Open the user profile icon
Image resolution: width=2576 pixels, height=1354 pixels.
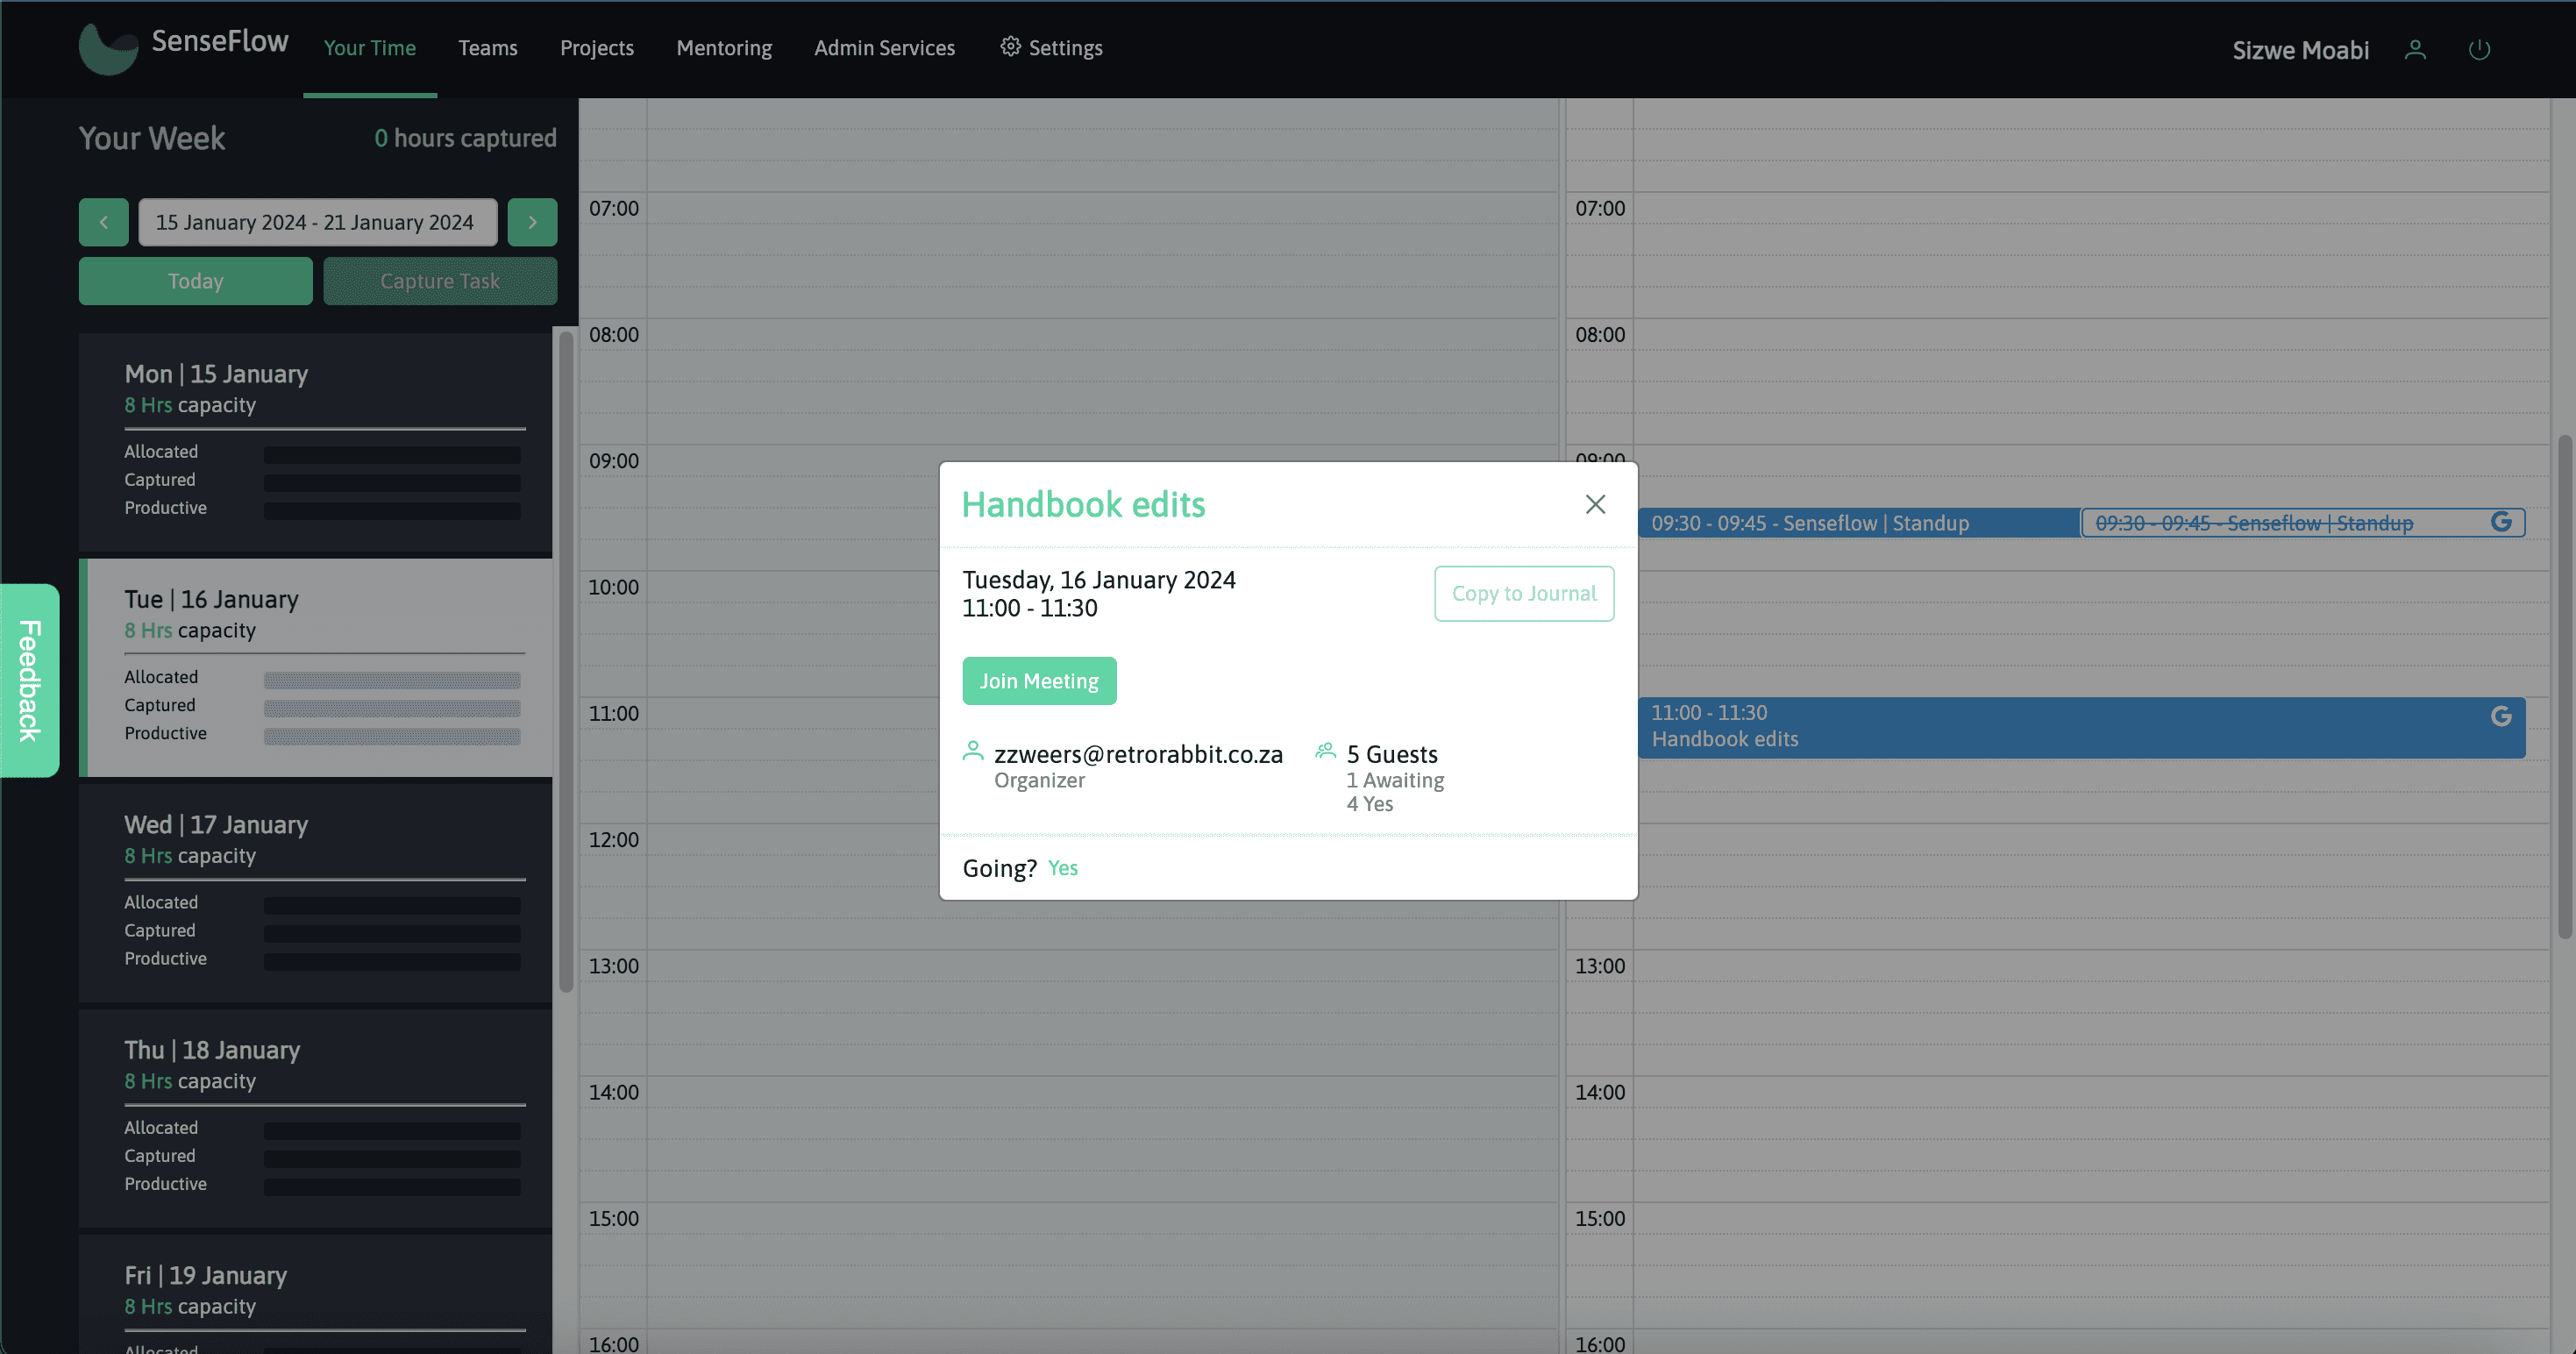[2415, 50]
